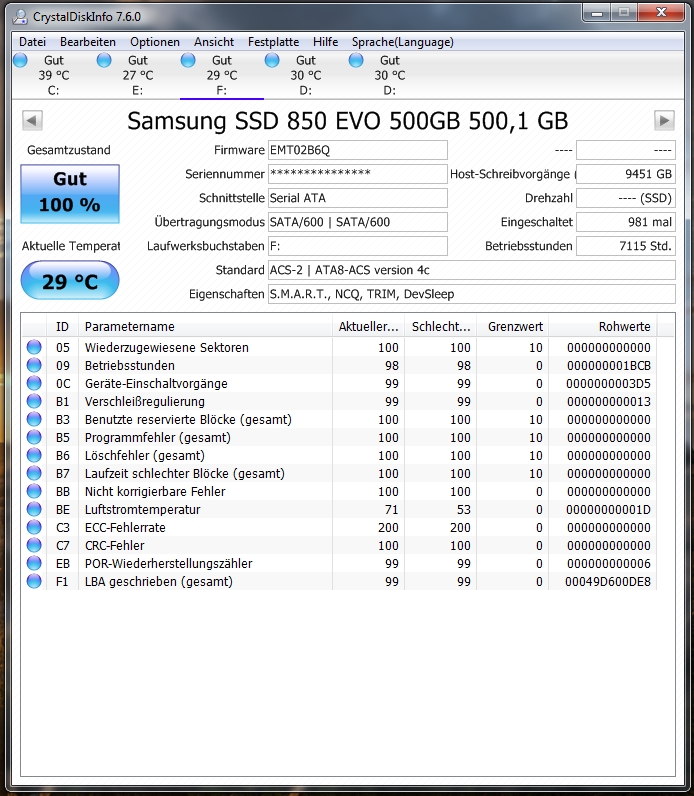The height and width of the screenshot is (796, 694).
Task: Click the Schnittstelle field Serial ATA
Action: tap(358, 198)
